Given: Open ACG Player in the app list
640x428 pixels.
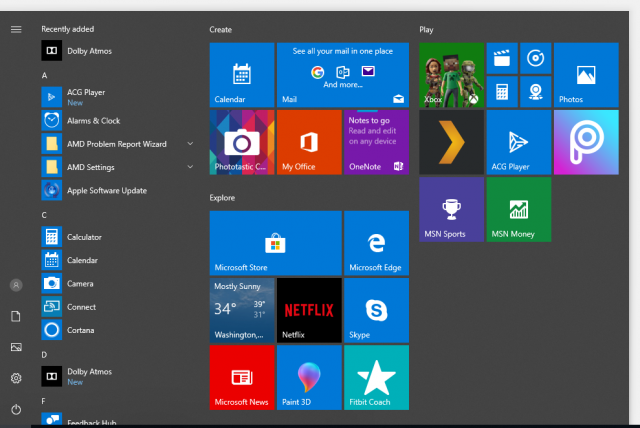Looking at the screenshot, I should click(117, 97).
